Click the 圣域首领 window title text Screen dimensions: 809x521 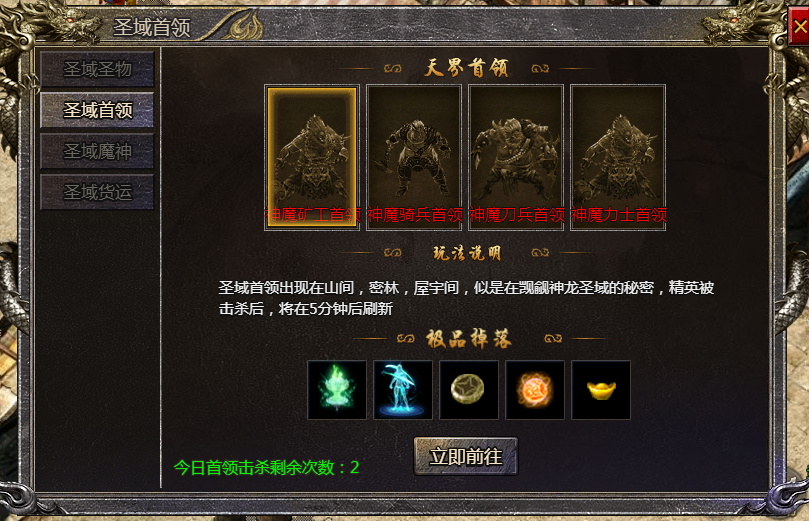pyautogui.click(x=152, y=27)
